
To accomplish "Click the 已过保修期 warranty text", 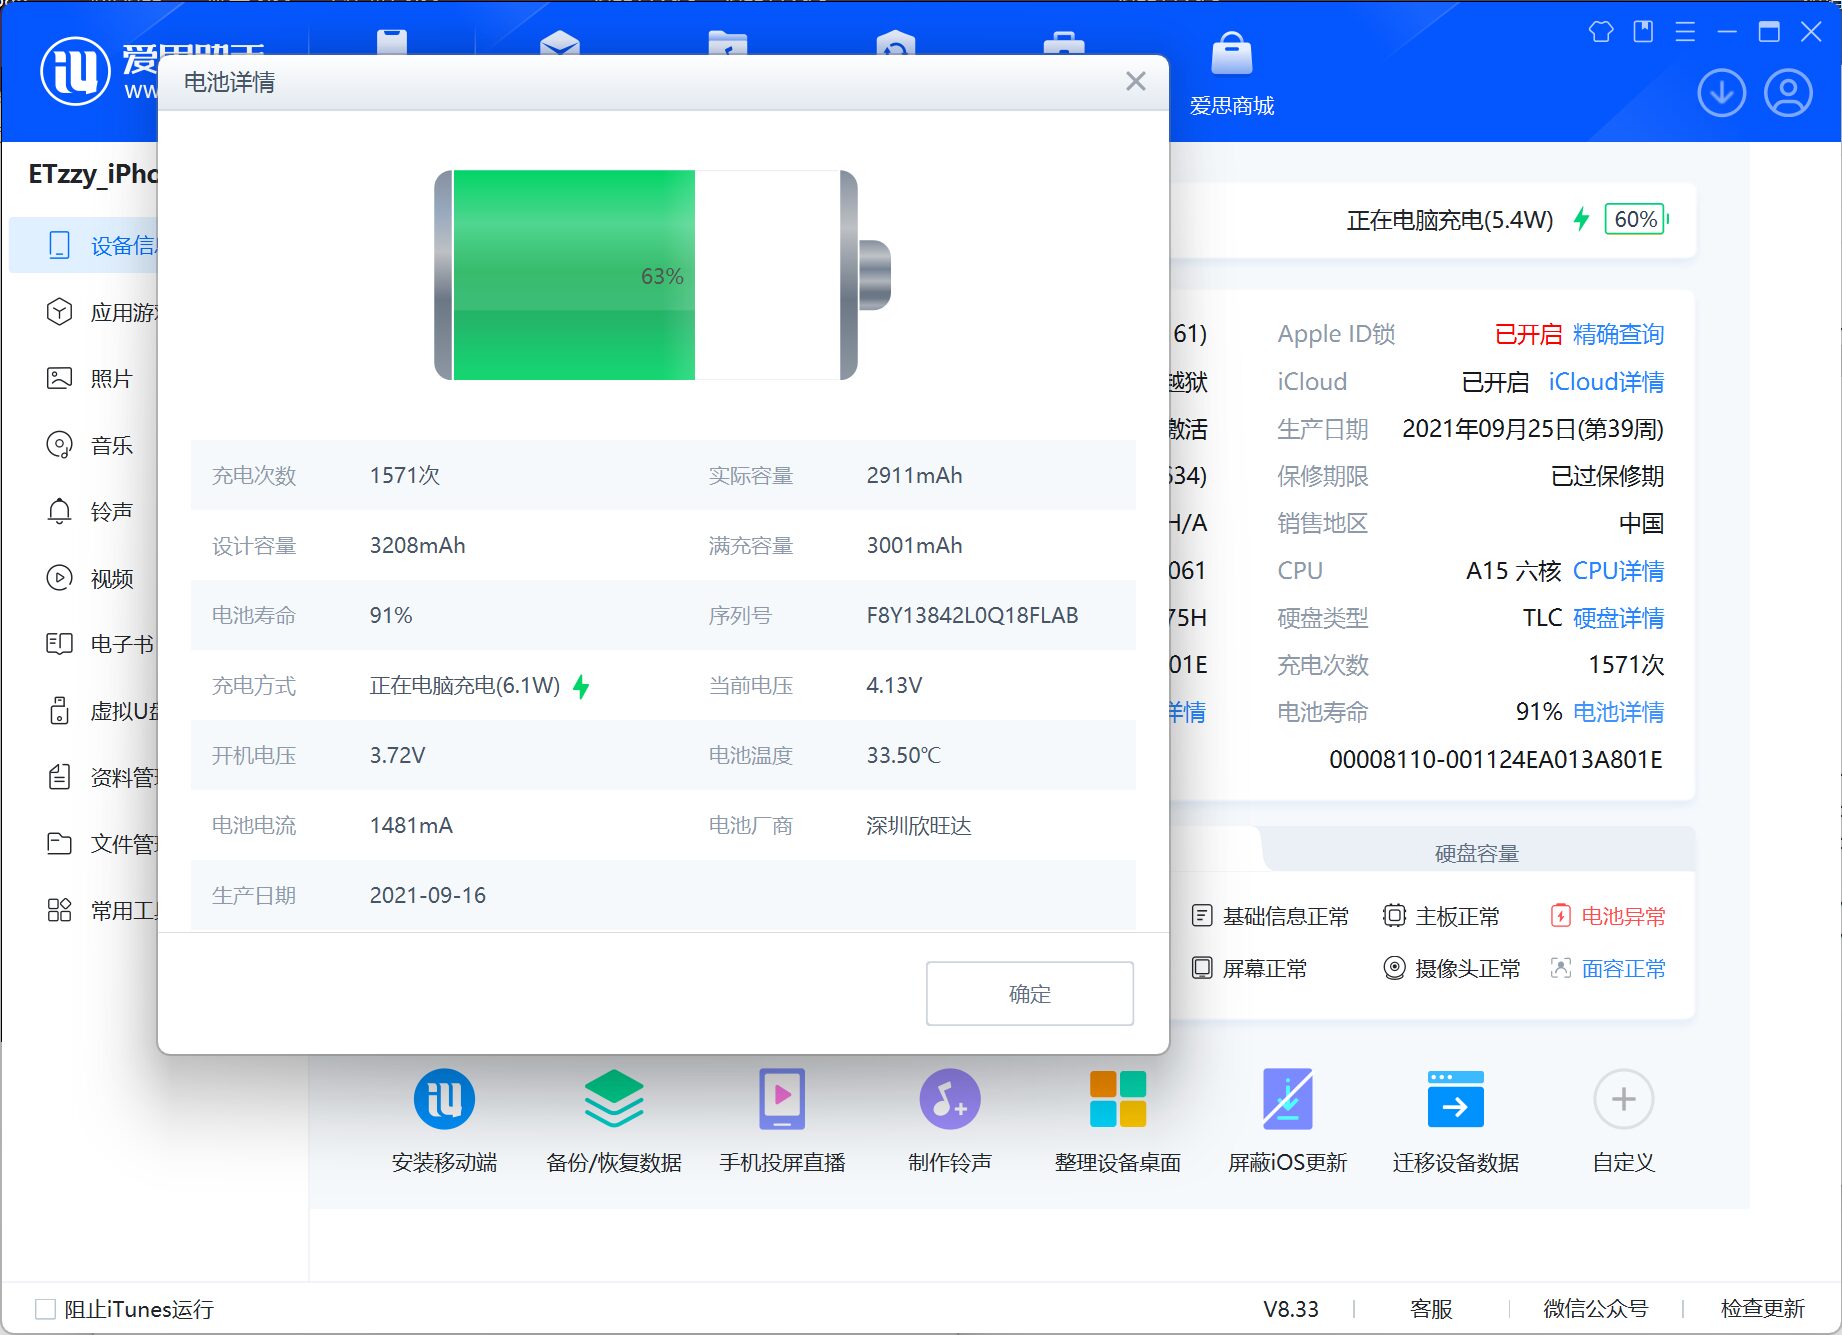I will pyautogui.click(x=1607, y=476).
